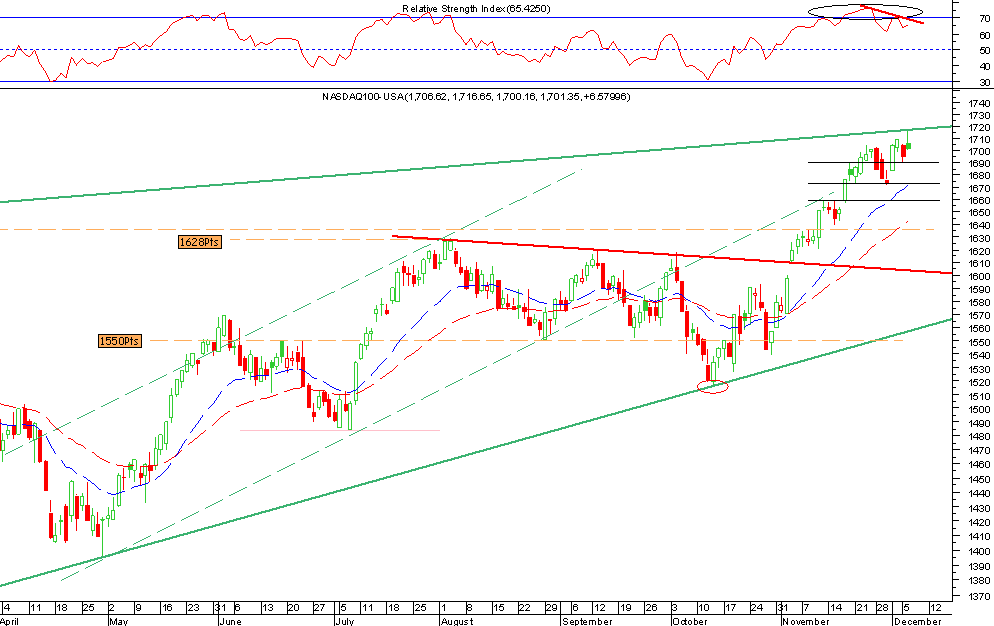Click the 1500 price axis value
Viewport: 994px width, 626px height.
[979, 410]
